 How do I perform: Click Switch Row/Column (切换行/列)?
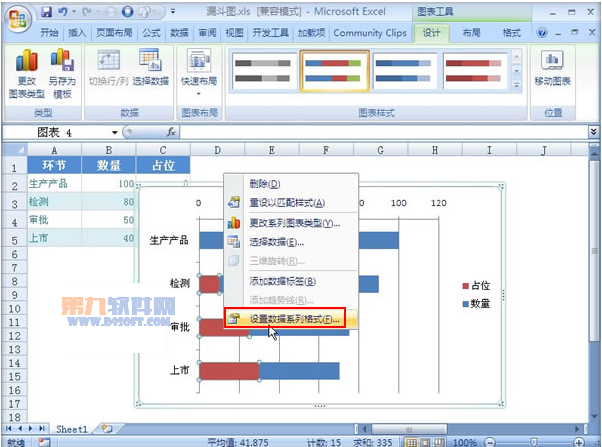tap(108, 68)
